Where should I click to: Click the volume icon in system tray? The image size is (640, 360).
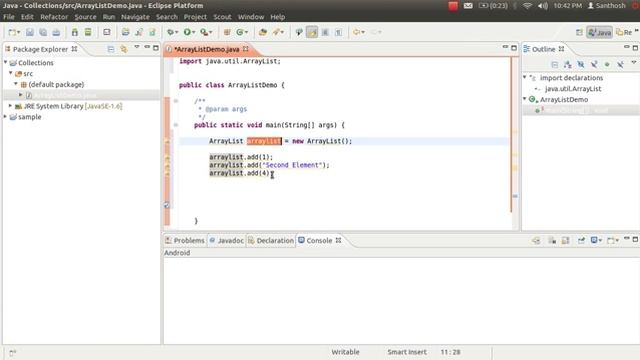coord(542,6)
